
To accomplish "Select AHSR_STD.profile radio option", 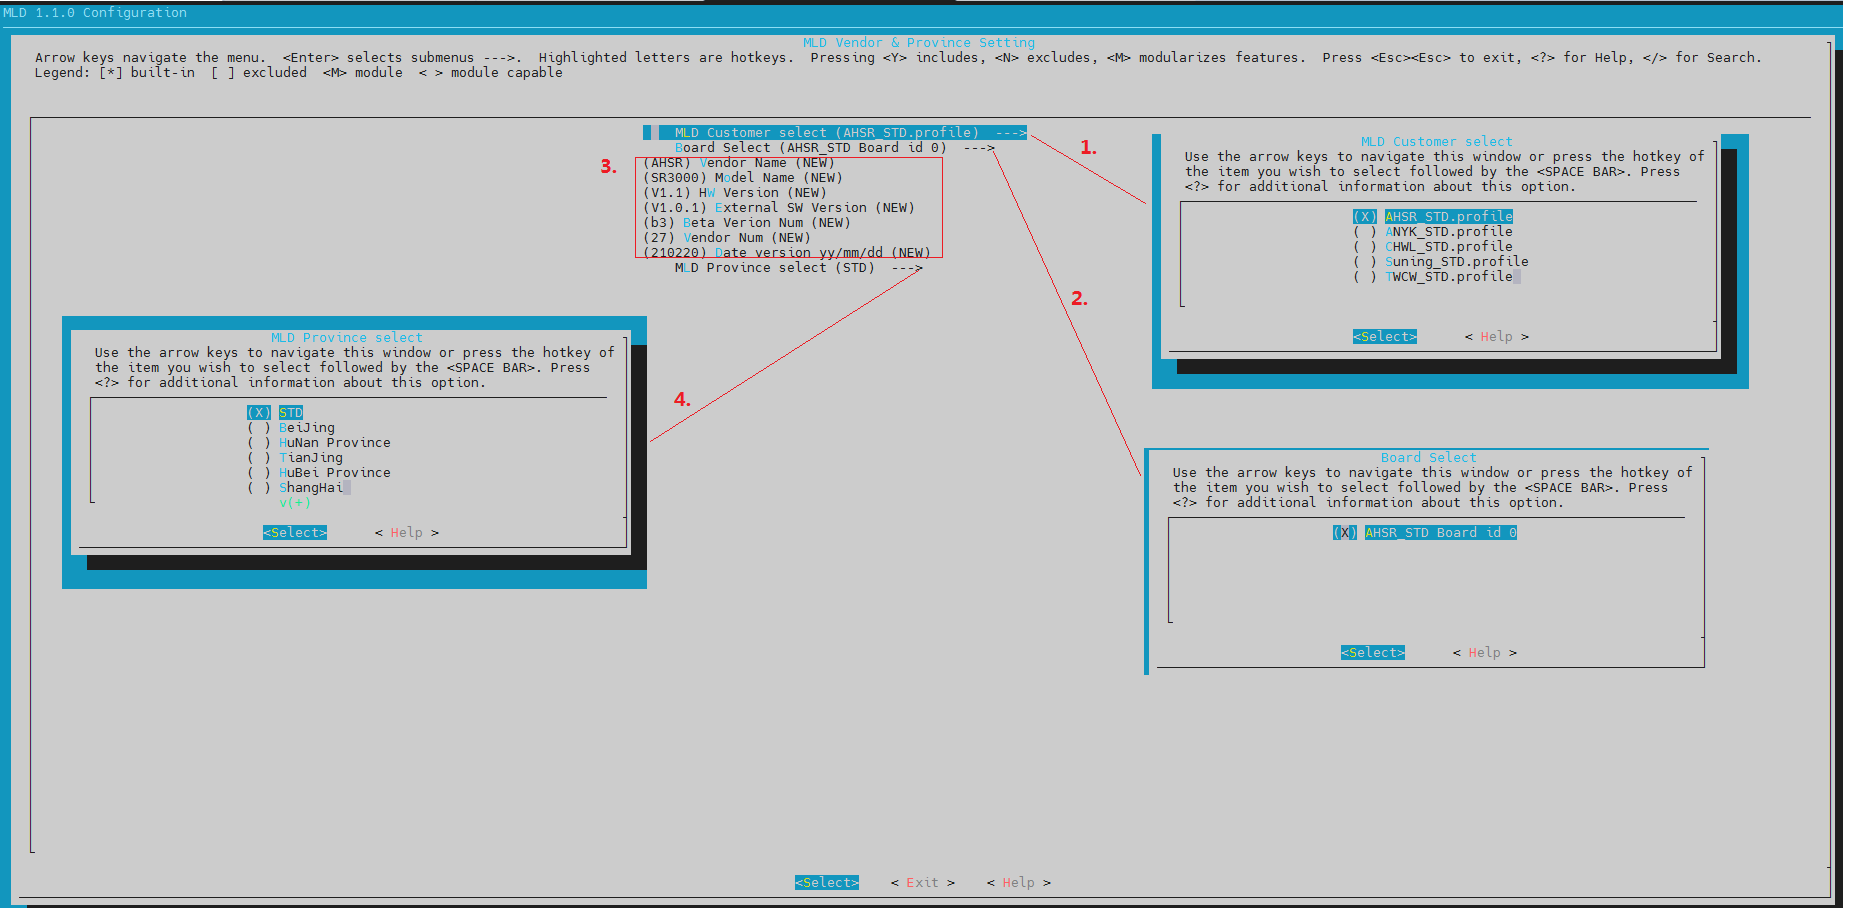I will [x=1432, y=216].
